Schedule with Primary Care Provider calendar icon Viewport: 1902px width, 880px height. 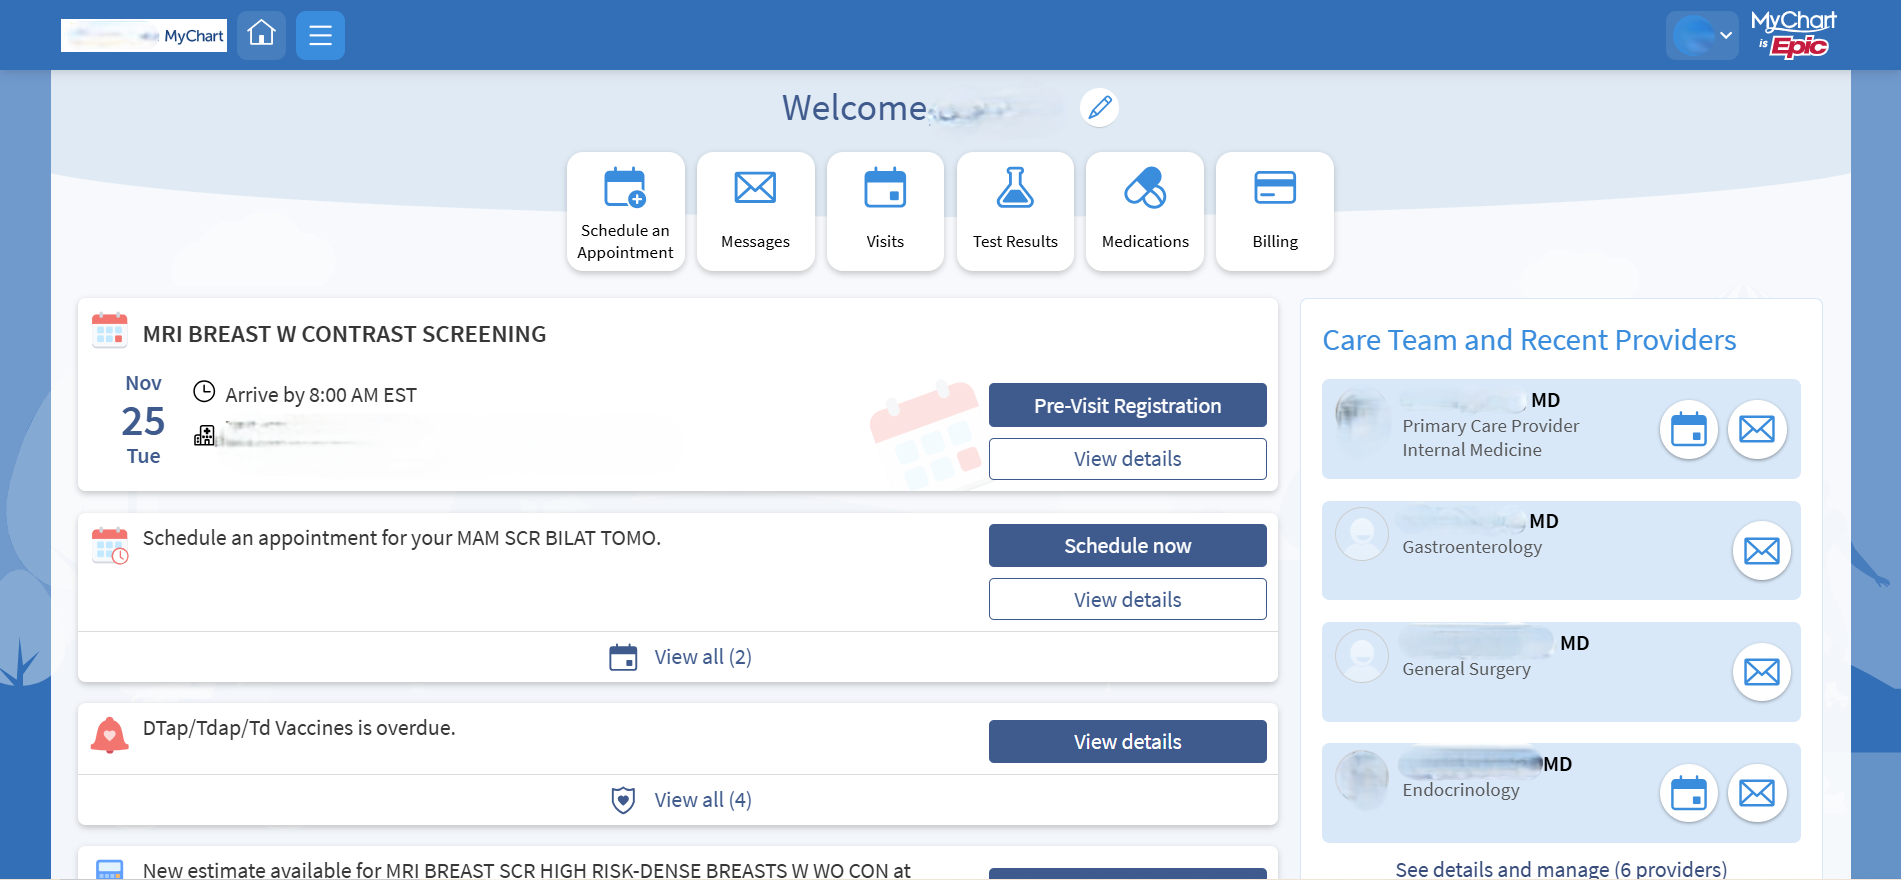click(1688, 430)
